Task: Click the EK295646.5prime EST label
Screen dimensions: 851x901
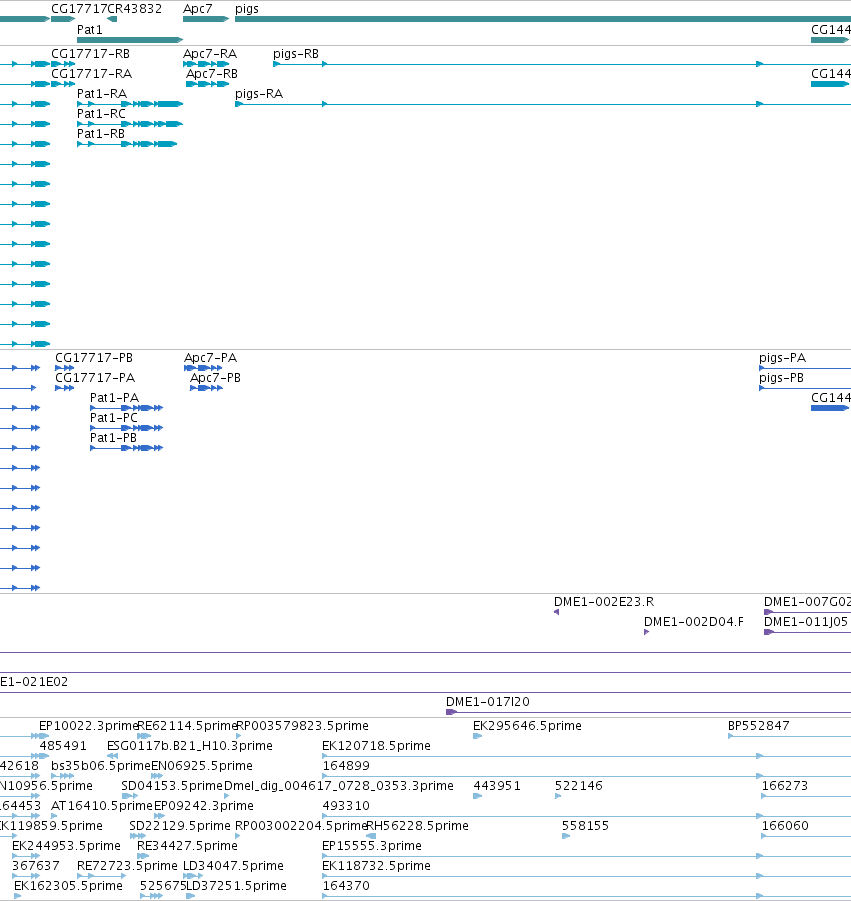Action: coord(527,726)
